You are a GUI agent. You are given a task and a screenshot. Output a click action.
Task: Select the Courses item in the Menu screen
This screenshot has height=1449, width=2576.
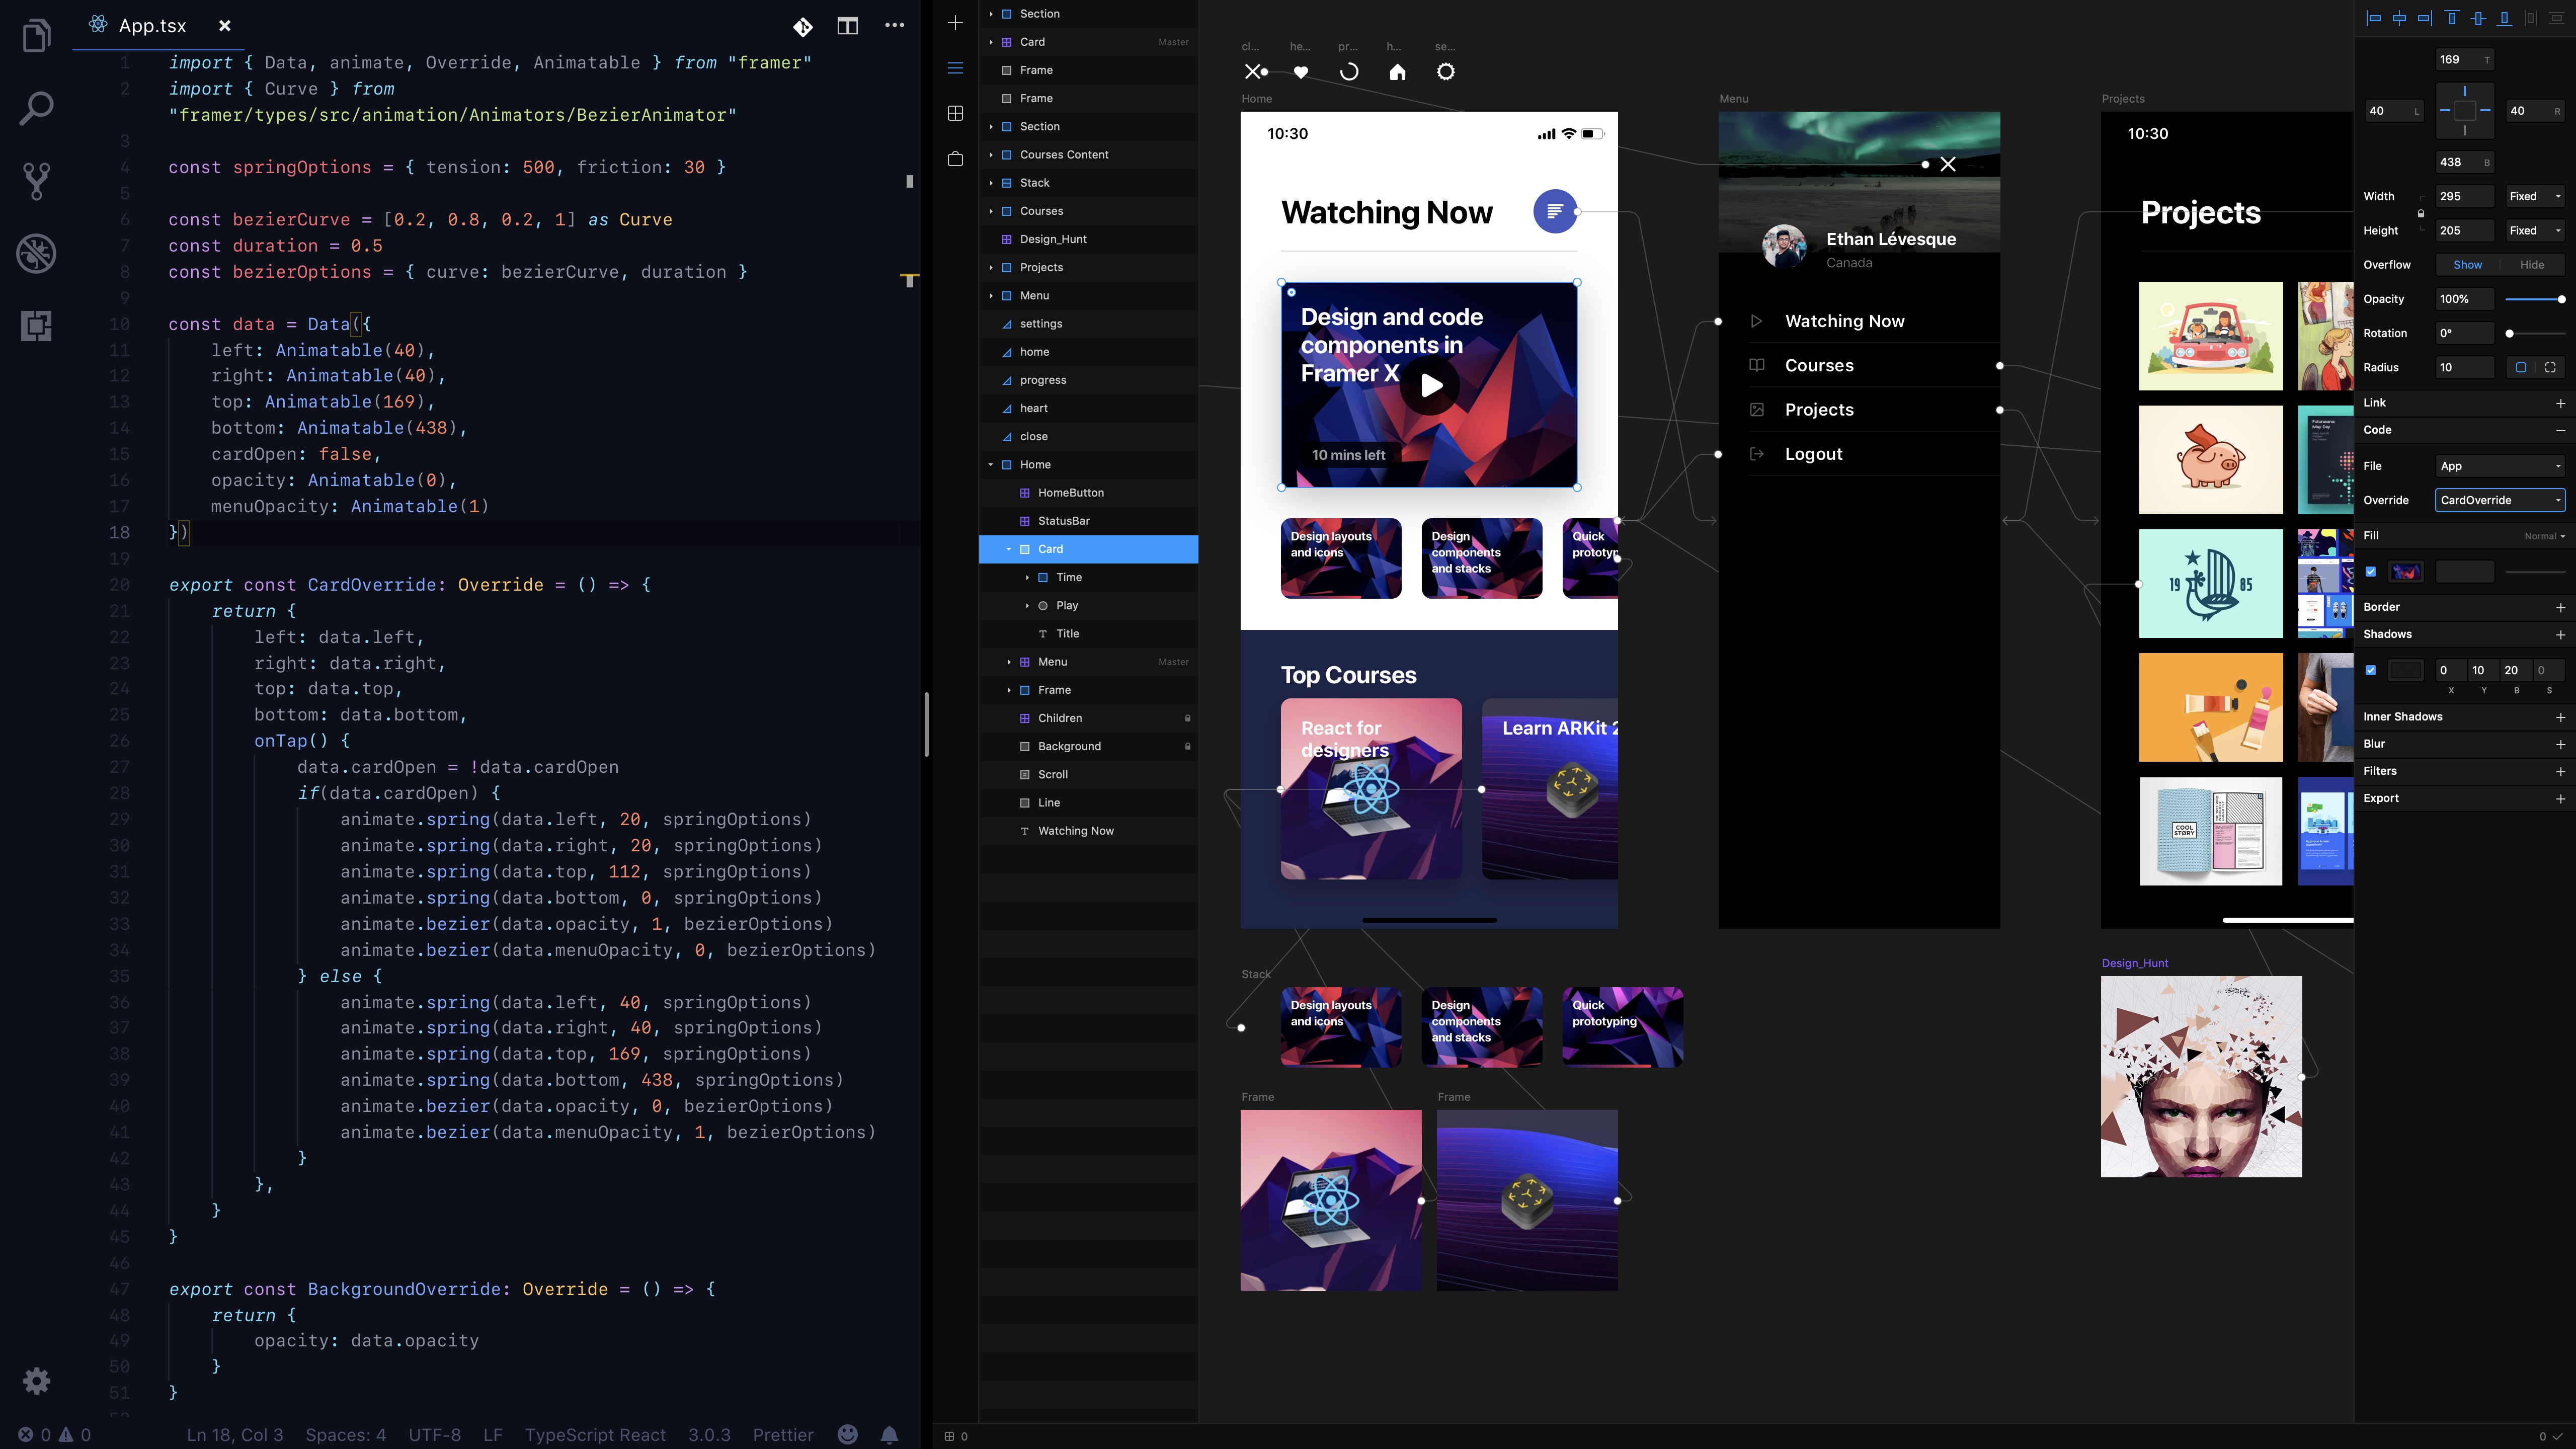coord(1819,366)
